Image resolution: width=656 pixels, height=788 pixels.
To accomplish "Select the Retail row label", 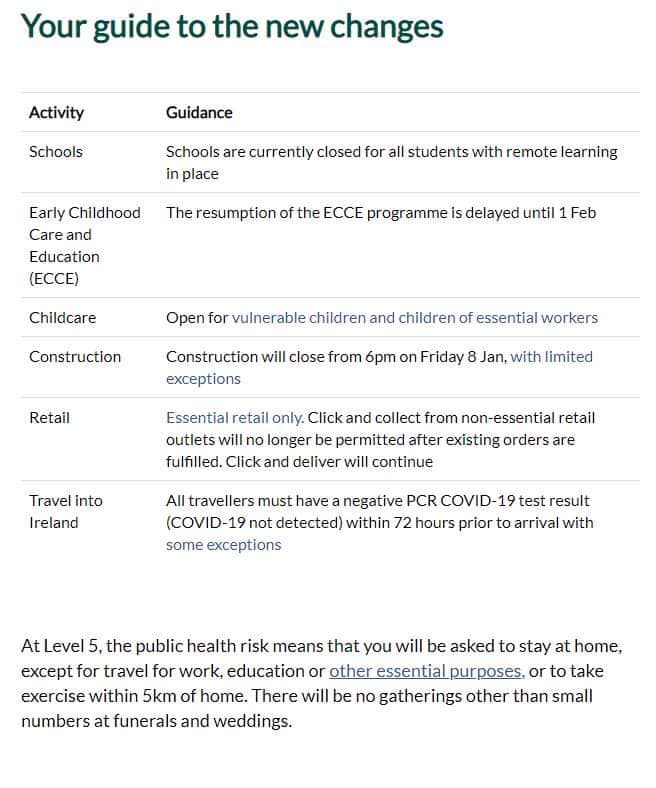I will point(49,418).
